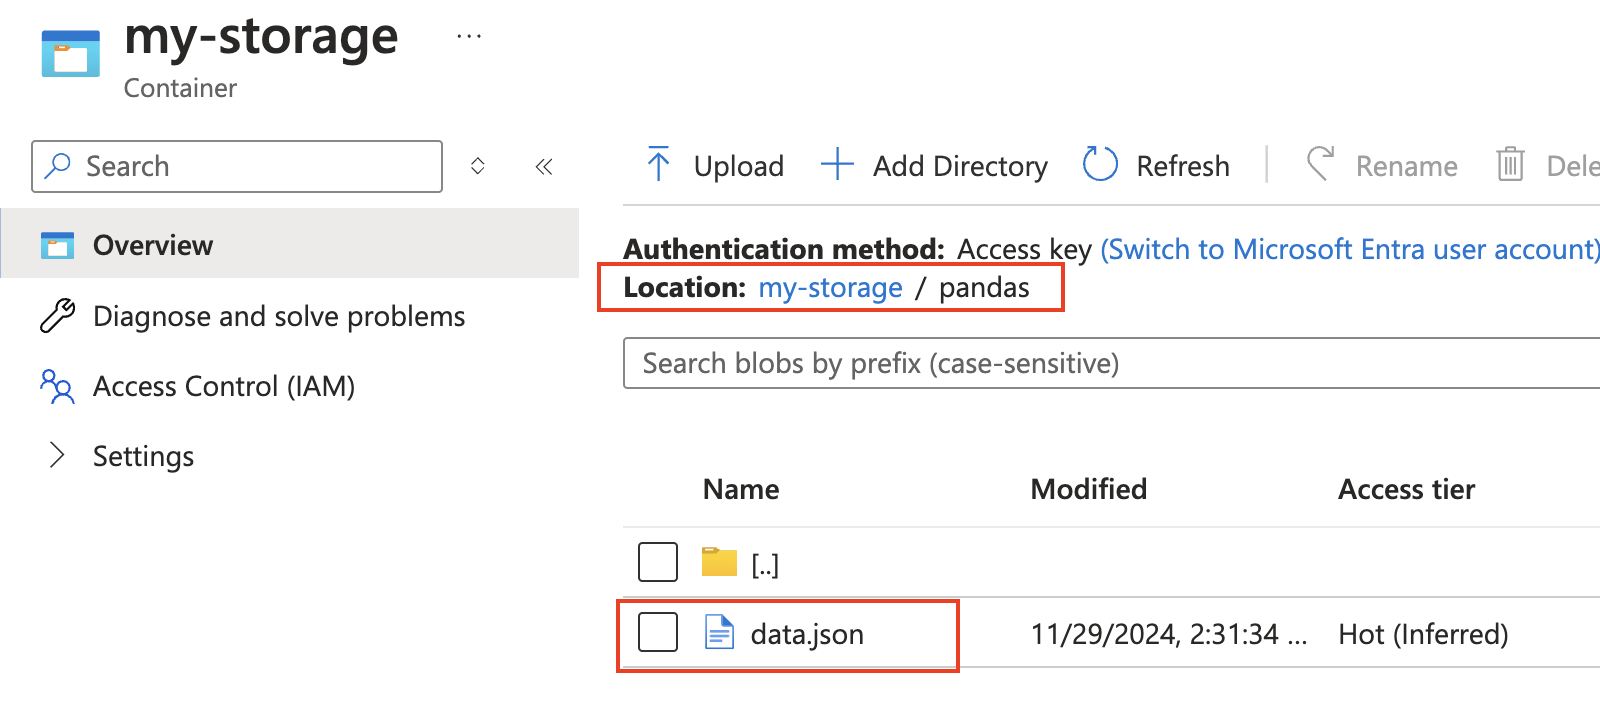Check the box for the [..] parent folder
The height and width of the screenshot is (724, 1600).
[658, 562]
